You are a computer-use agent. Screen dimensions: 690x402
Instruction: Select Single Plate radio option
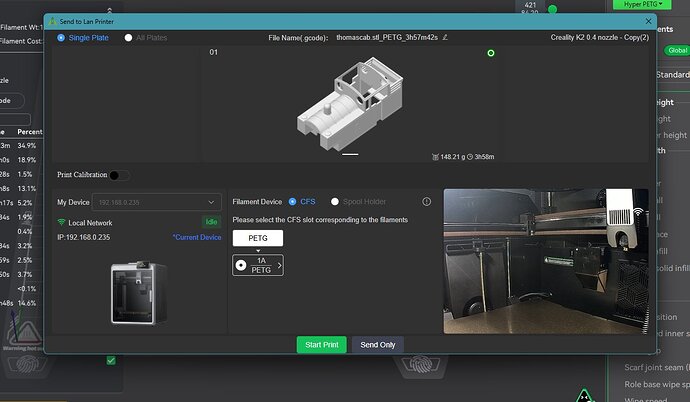coord(61,38)
